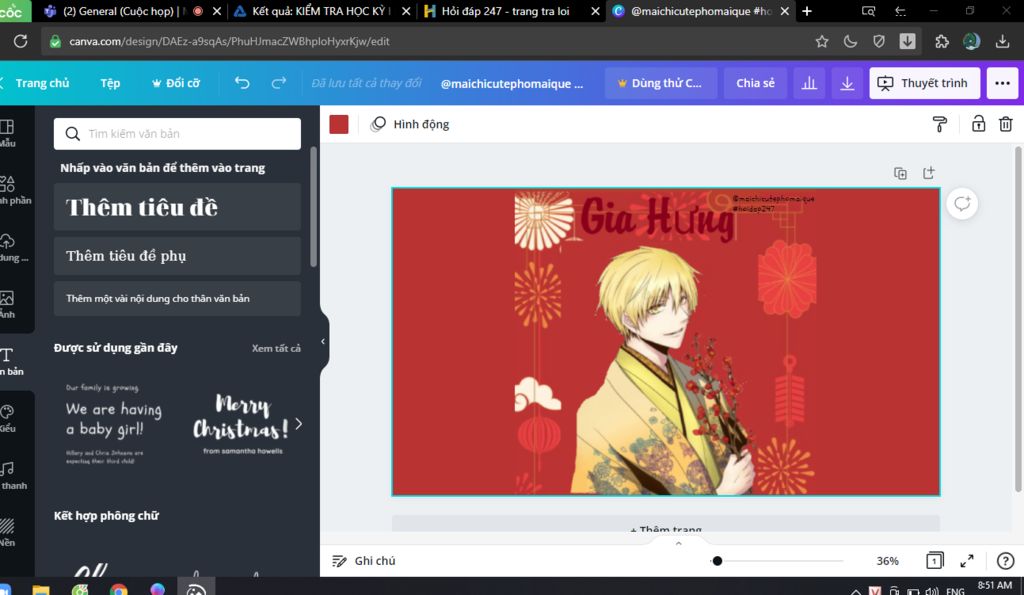Bookmark the page with the star icon

click(822, 41)
